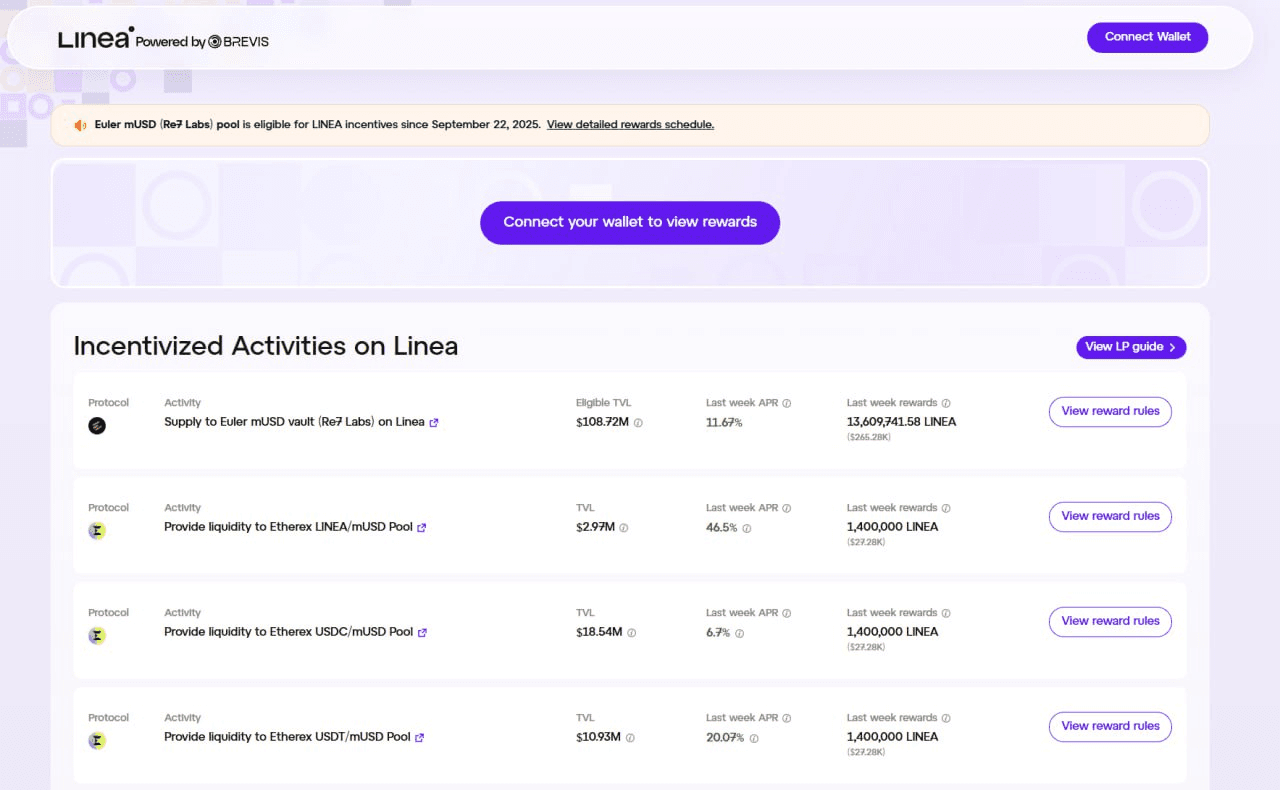The height and width of the screenshot is (790, 1280).
Task: Click Provide liquidity to Etherex USDC/mUSD Pool
Action: [x=288, y=632]
